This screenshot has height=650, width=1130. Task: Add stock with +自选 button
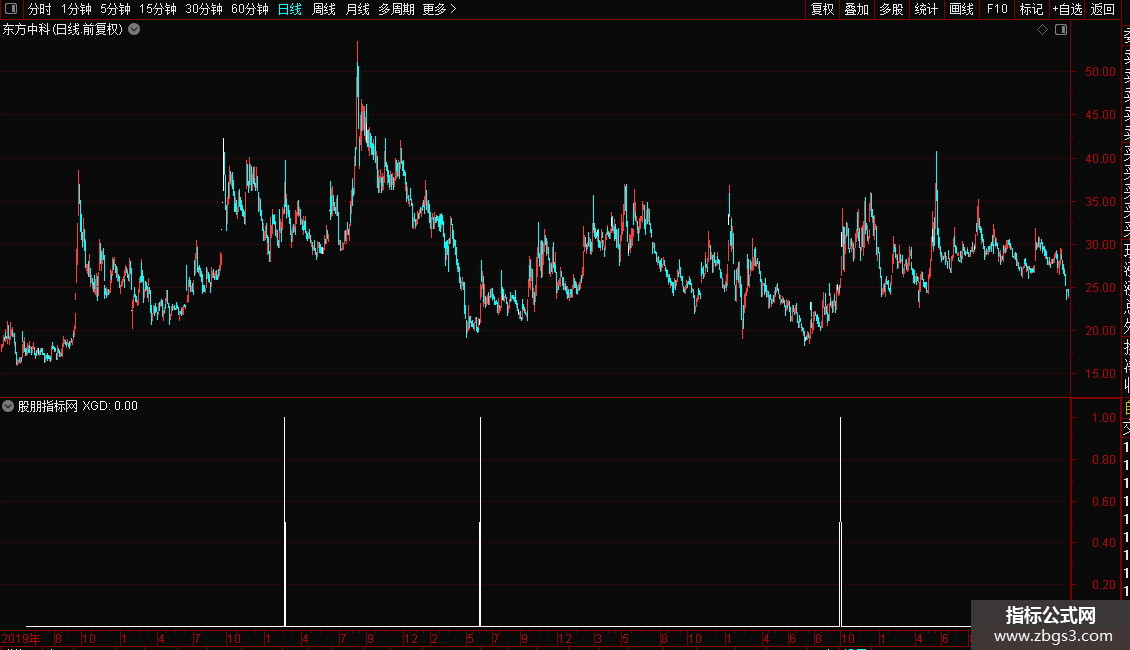coord(1067,9)
